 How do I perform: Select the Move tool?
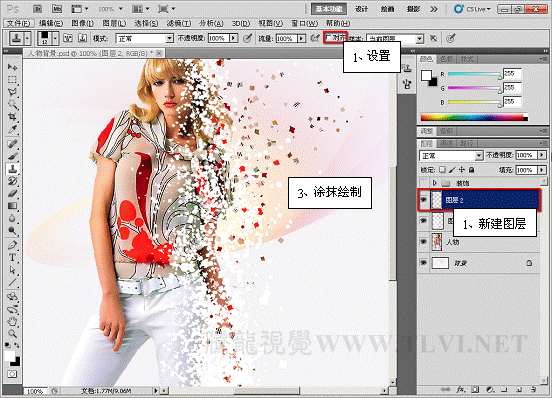12,67
